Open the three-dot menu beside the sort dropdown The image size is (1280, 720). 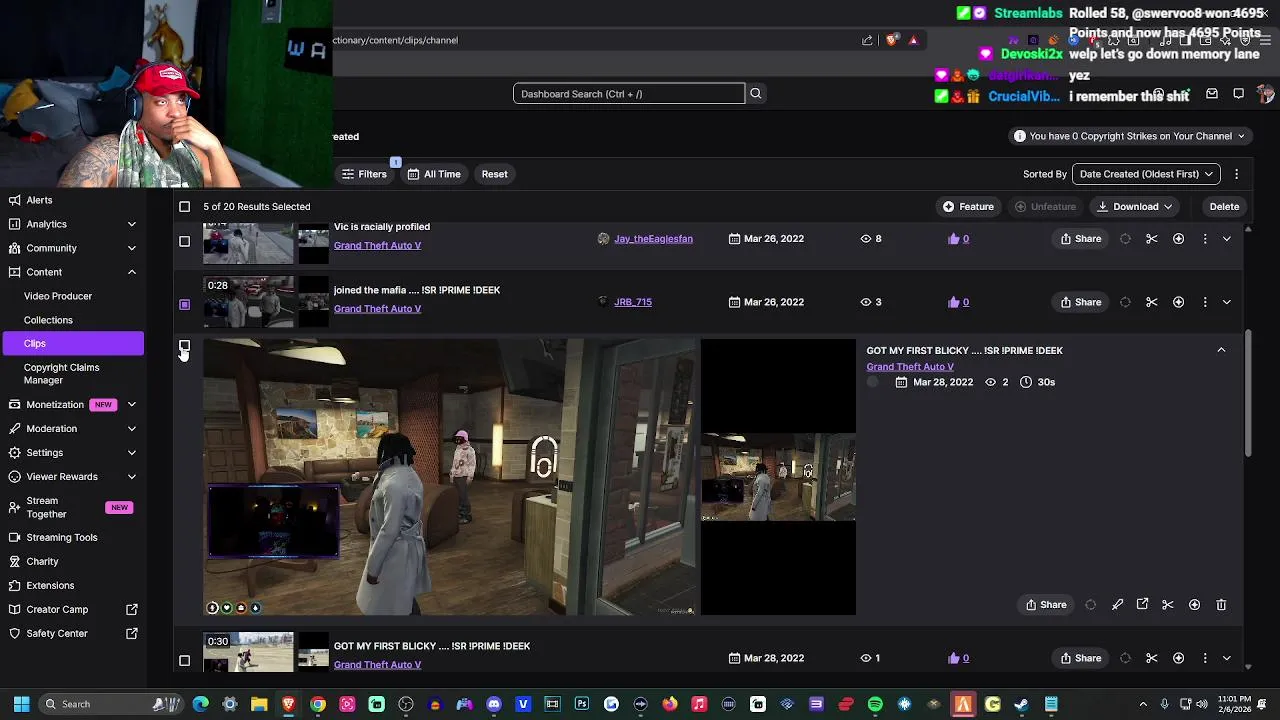1237,174
